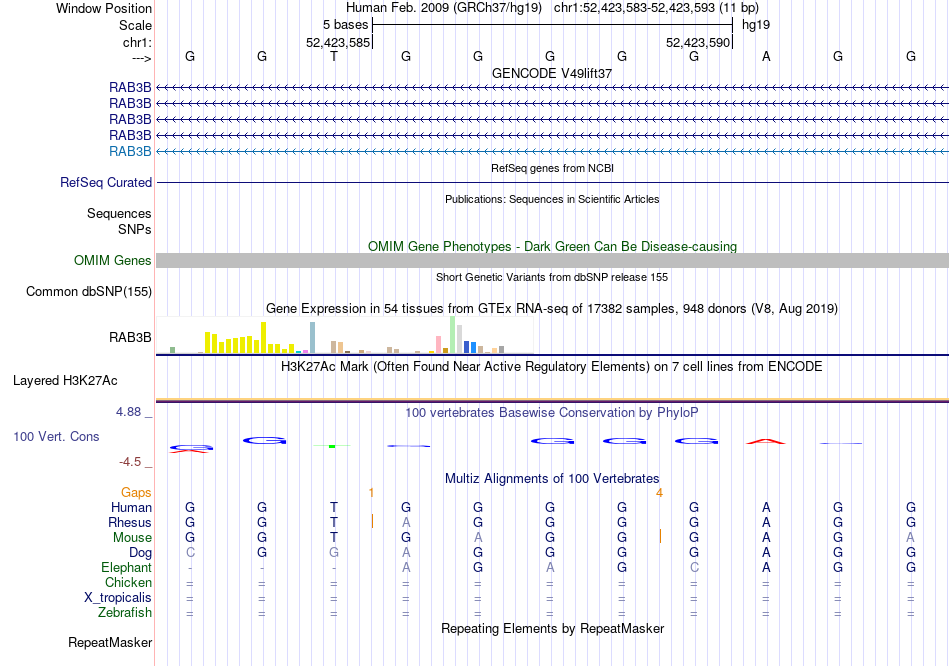
Task: Click the -4.5 lower conservation scale value
Action: [x=130, y=462]
